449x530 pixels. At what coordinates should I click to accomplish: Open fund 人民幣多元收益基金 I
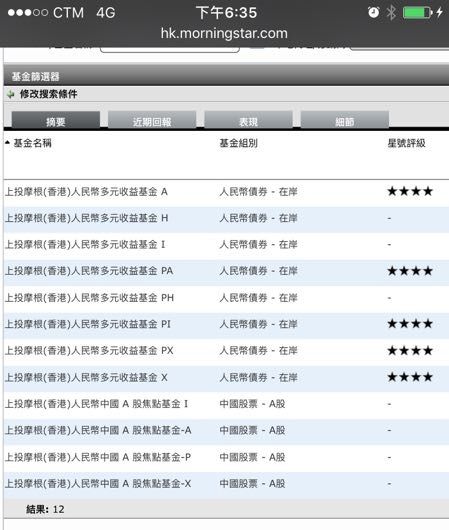[x=85, y=244]
